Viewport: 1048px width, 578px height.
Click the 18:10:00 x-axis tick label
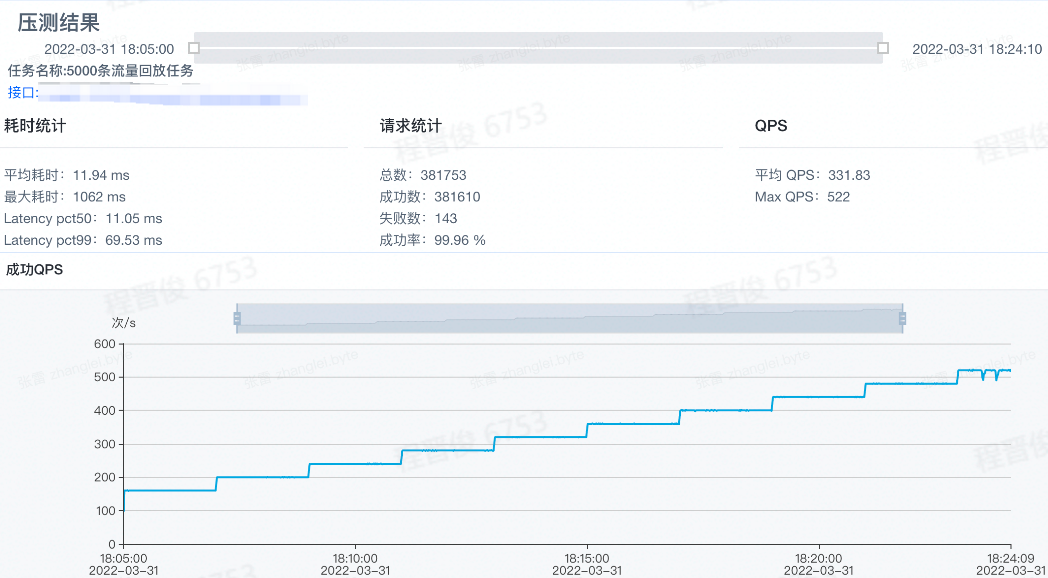[355, 558]
